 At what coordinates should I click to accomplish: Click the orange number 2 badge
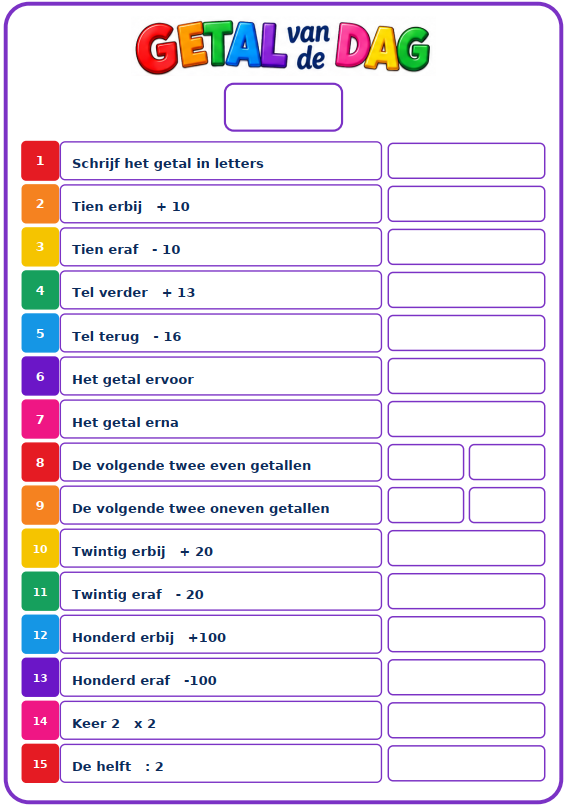pos(40,204)
